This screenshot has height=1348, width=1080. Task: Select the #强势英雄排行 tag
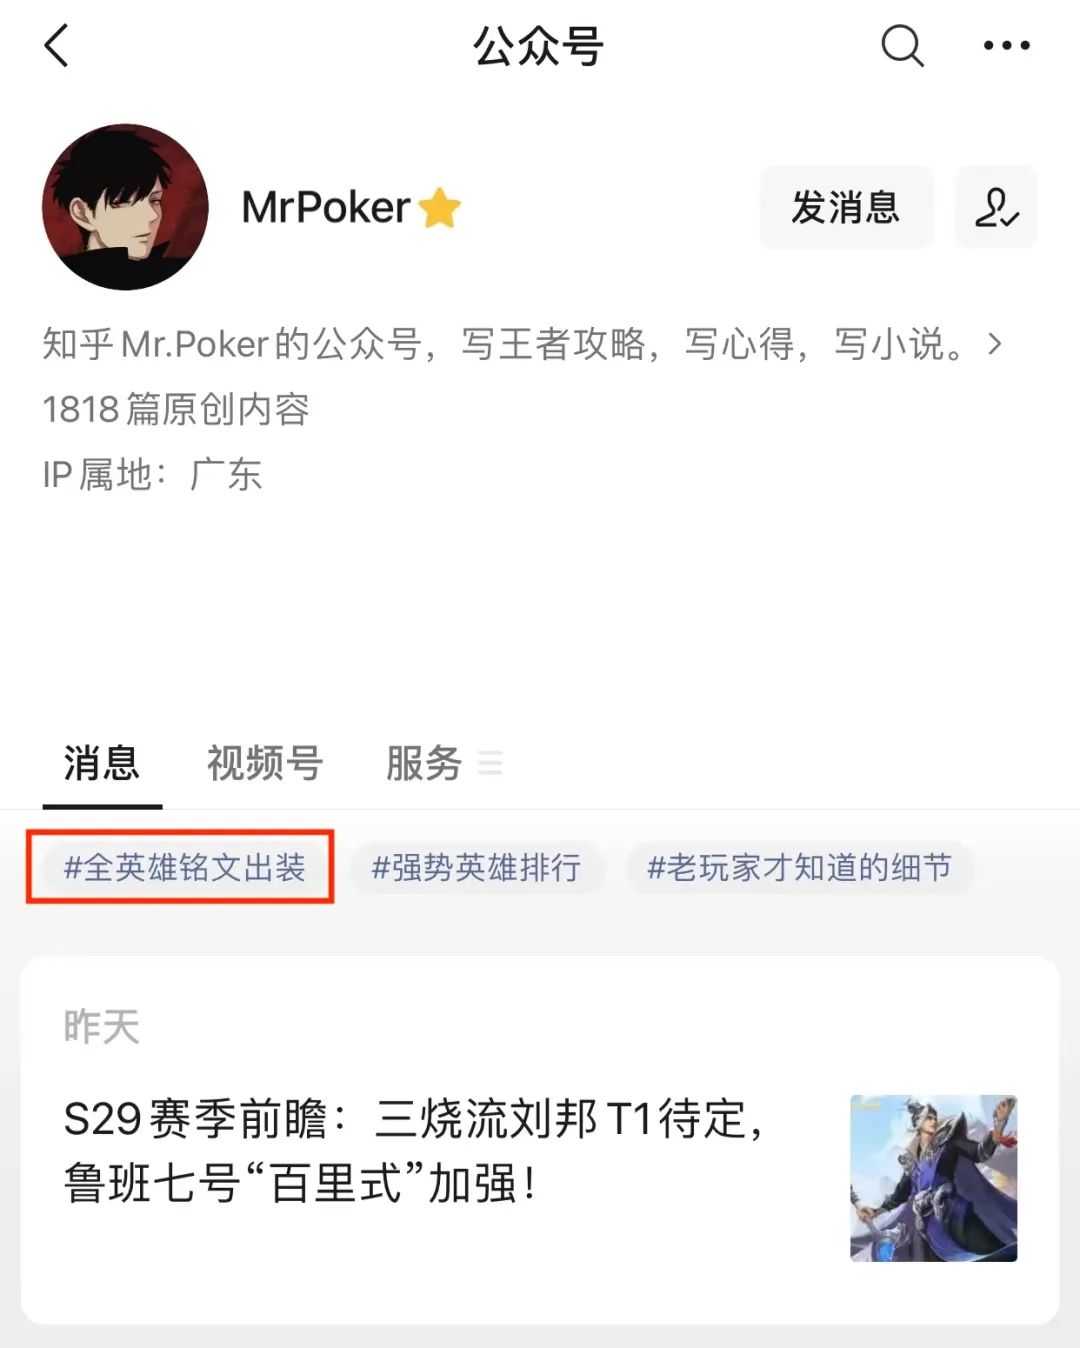[476, 867]
